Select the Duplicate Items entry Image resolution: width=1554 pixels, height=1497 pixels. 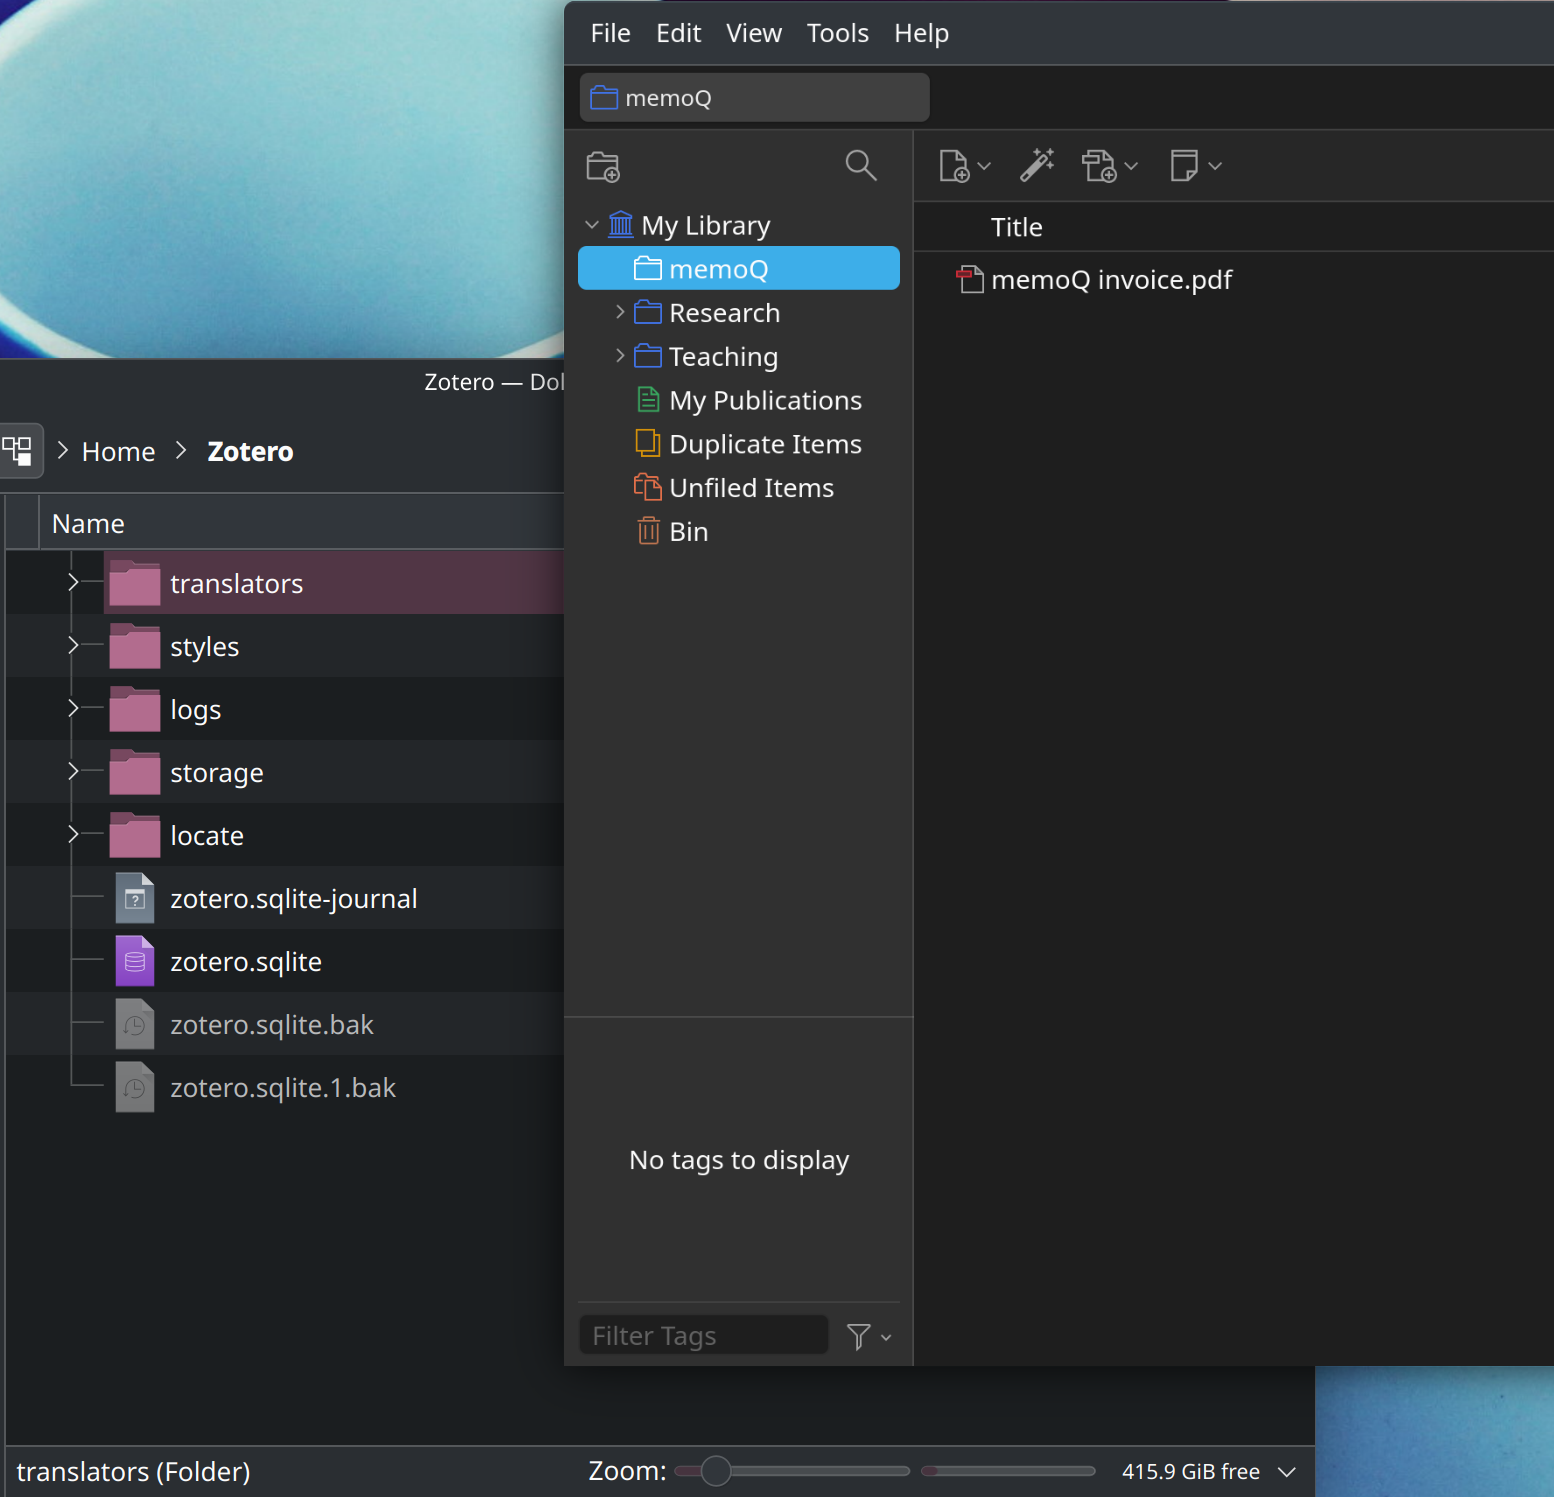[x=765, y=444]
